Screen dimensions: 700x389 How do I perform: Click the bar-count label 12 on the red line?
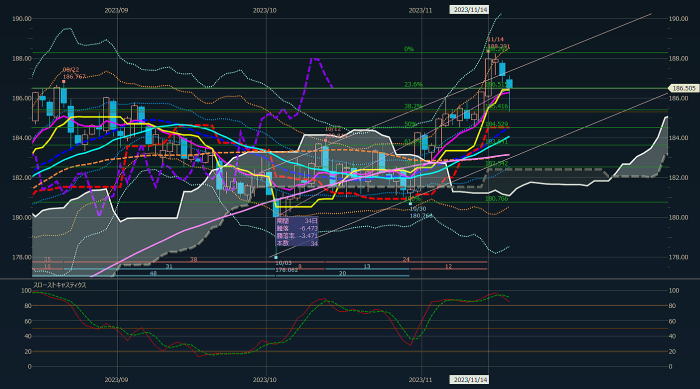pyautogui.click(x=448, y=267)
